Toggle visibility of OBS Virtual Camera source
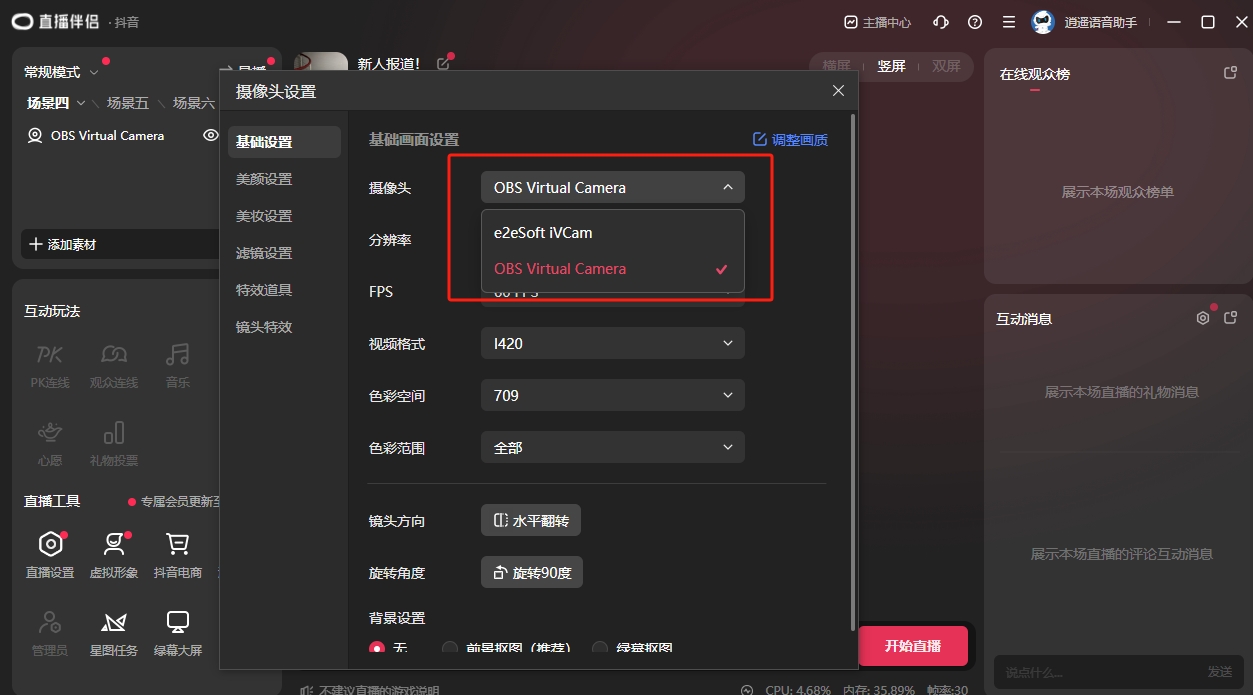Screen dimensions: 1253x695 [x=210, y=135]
